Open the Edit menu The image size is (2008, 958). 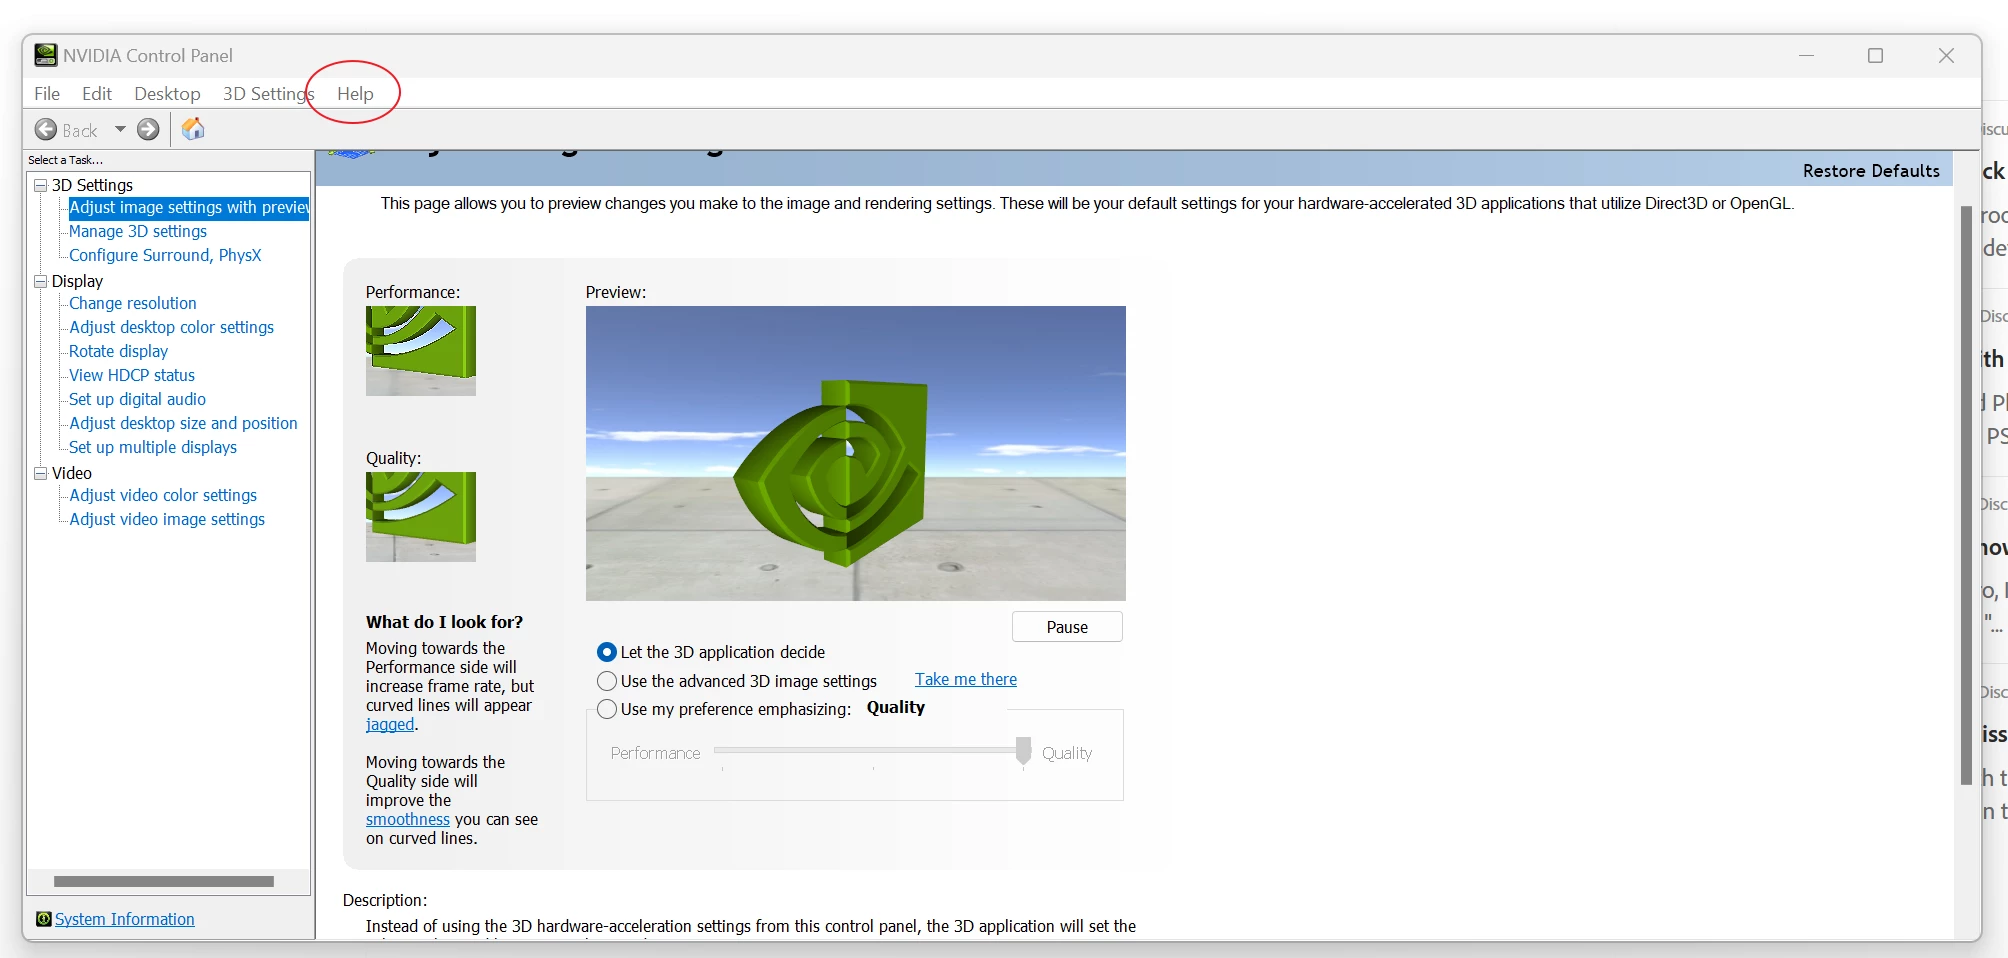(x=97, y=93)
